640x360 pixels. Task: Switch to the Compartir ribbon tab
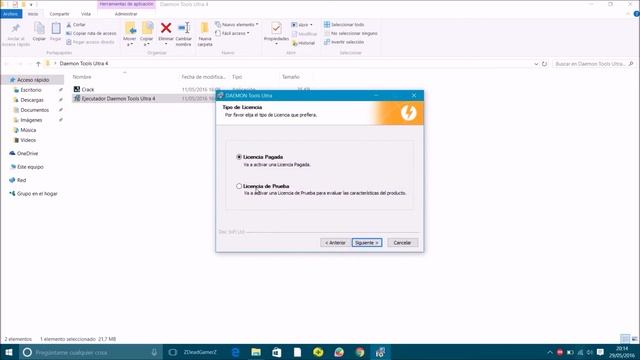tap(59, 14)
